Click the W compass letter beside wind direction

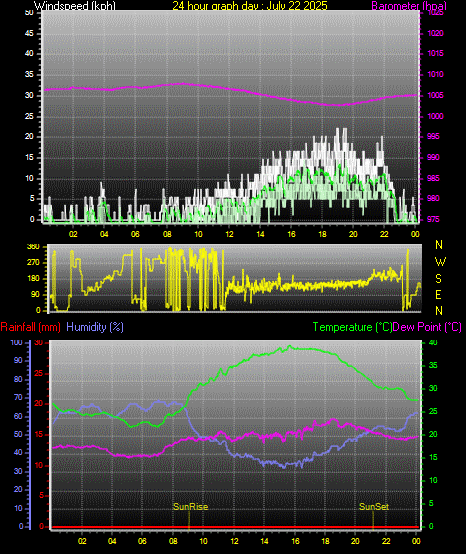tap(440, 262)
